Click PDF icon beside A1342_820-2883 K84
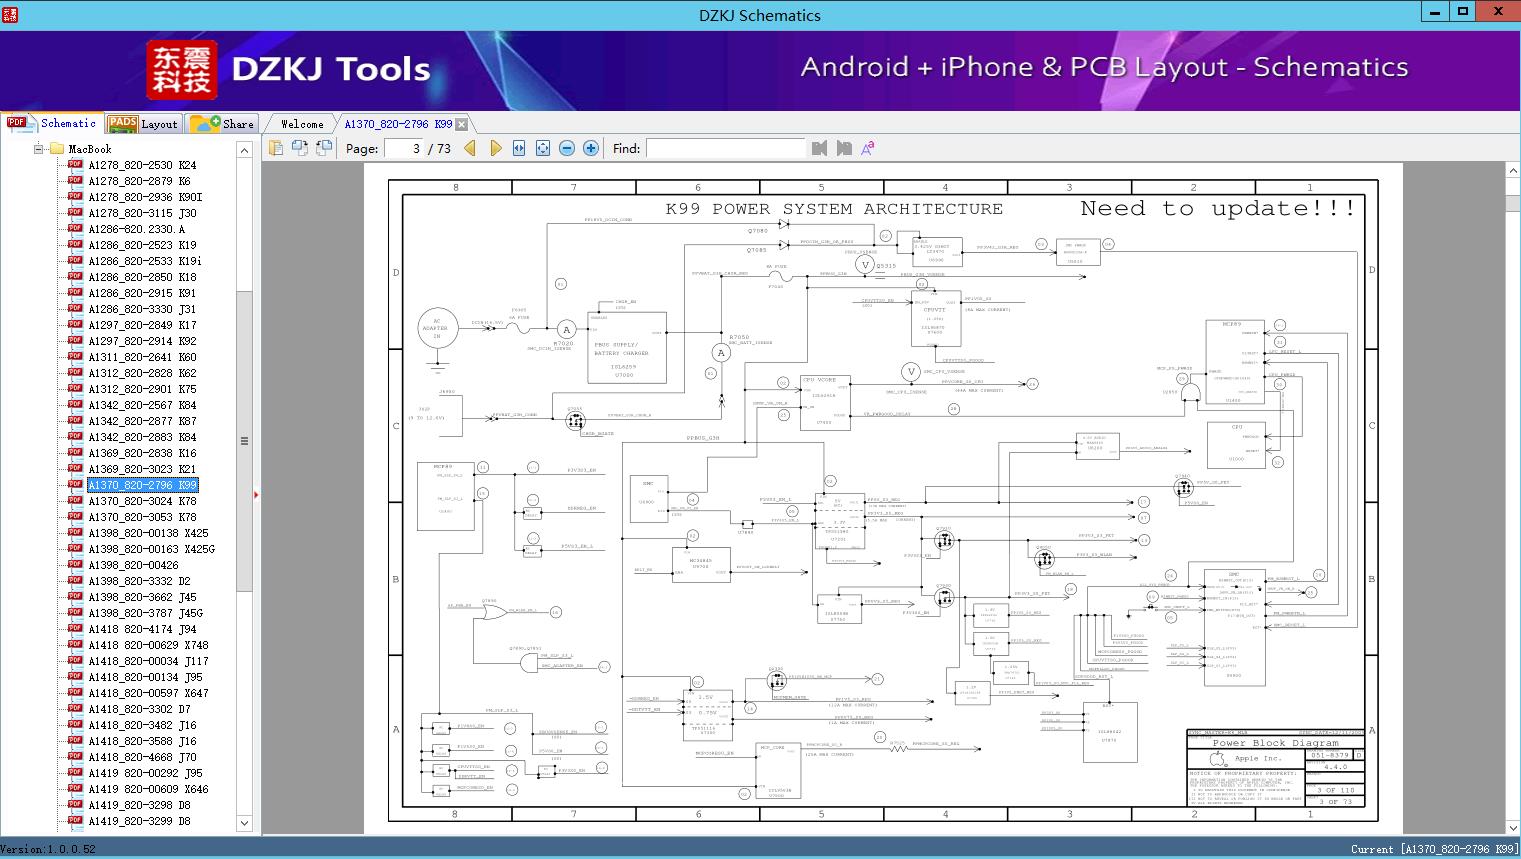1521x859 pixels. pyautogui.click(x=75, y=436)
